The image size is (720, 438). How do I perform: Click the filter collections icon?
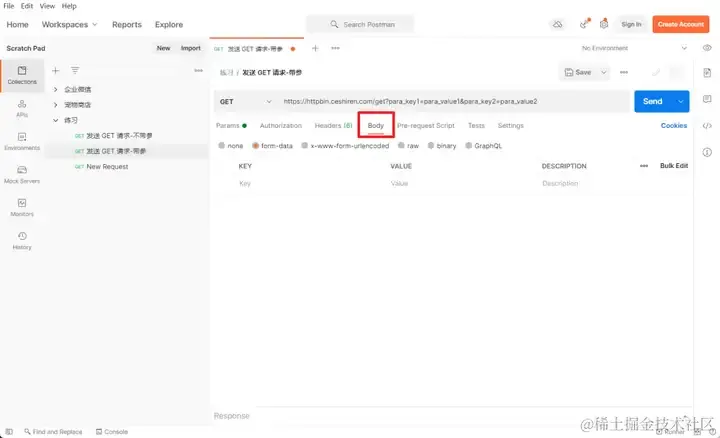pos(75,70)
